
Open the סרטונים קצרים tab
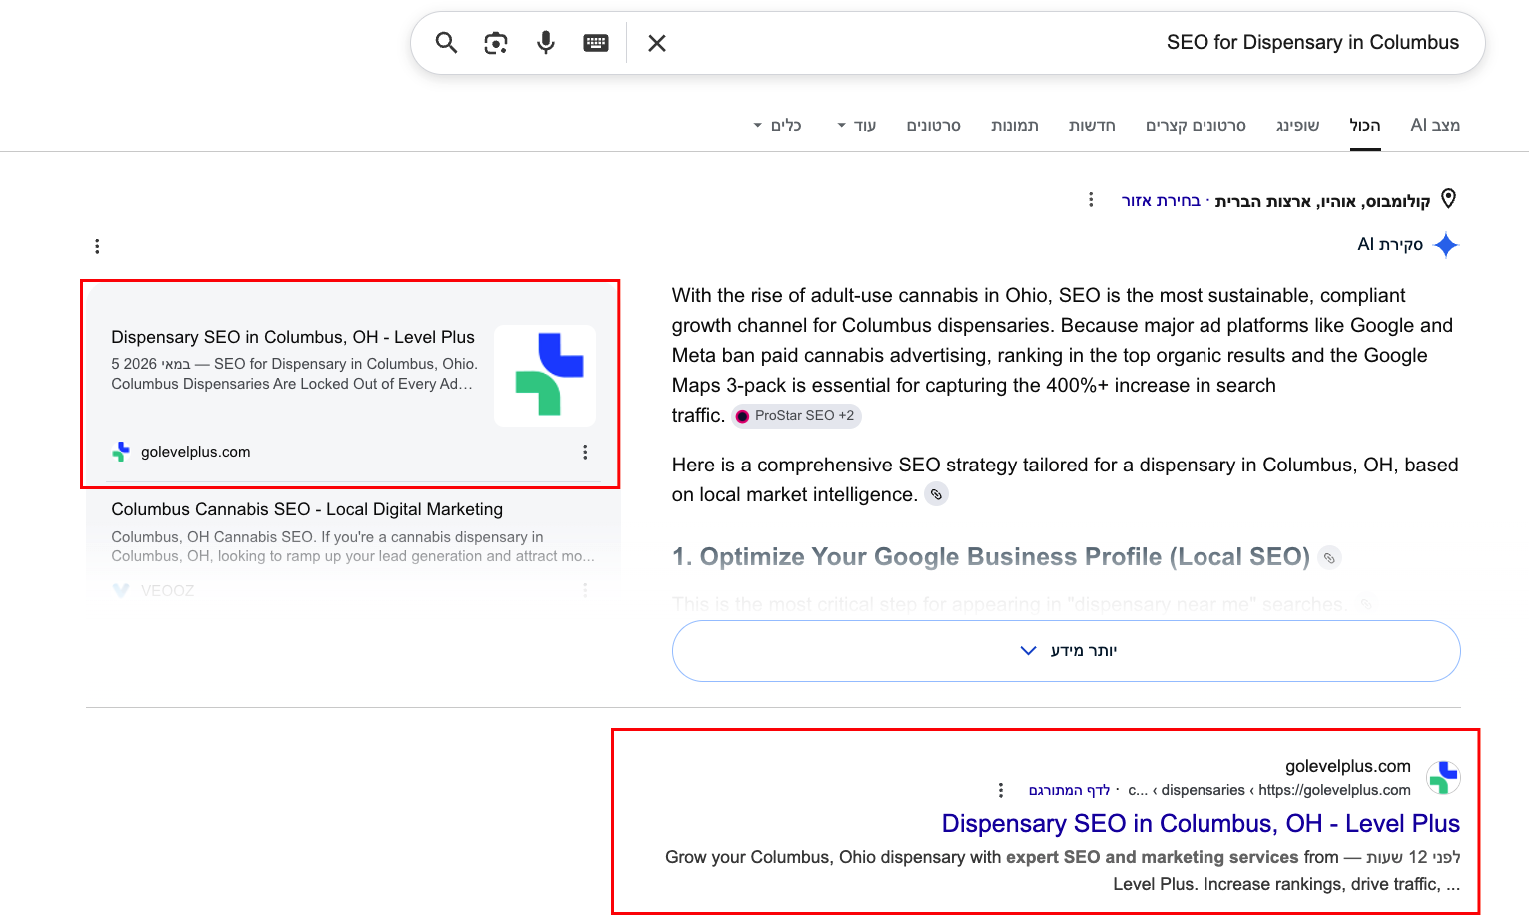(x=1196, y=125)
